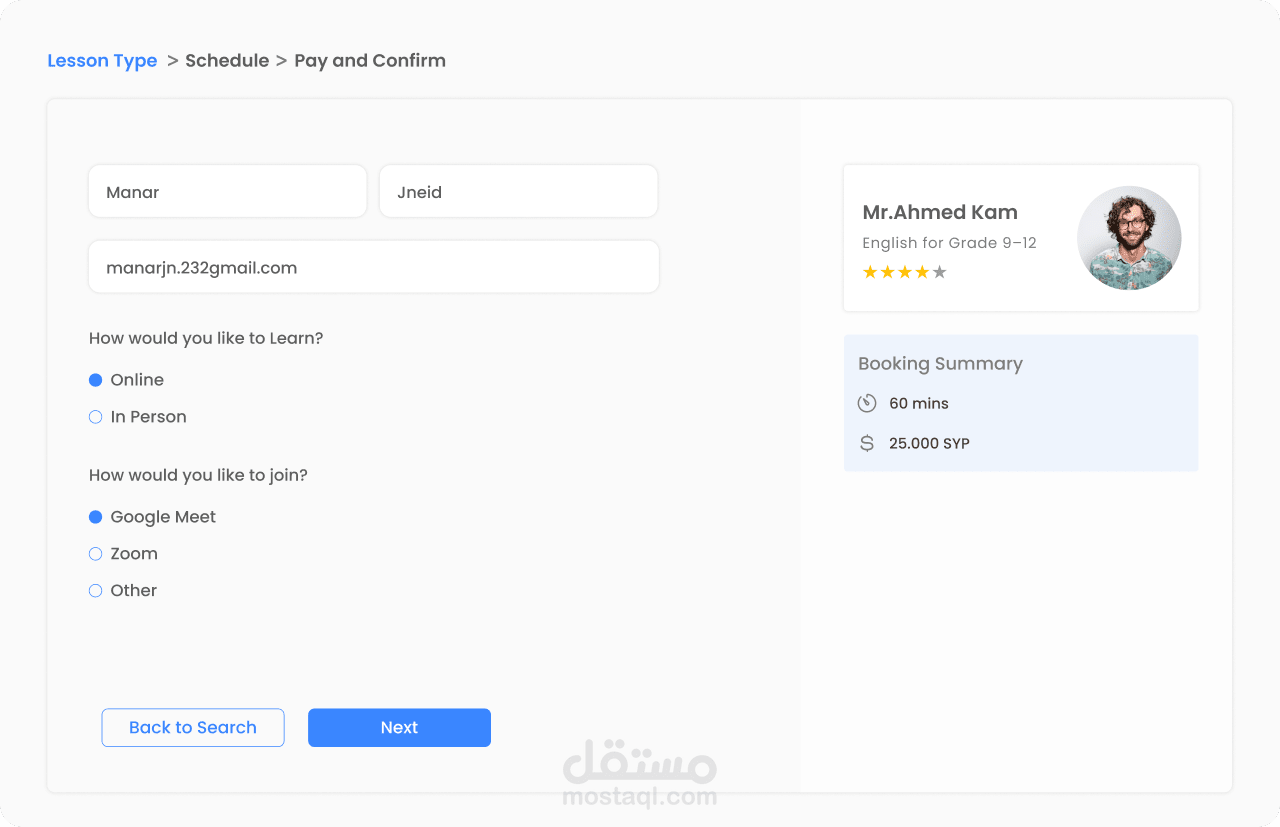Viewport: 1280px width, 827px height.
Task: Click the clock icon beside 60 mins
Action: tap(867, 403)
